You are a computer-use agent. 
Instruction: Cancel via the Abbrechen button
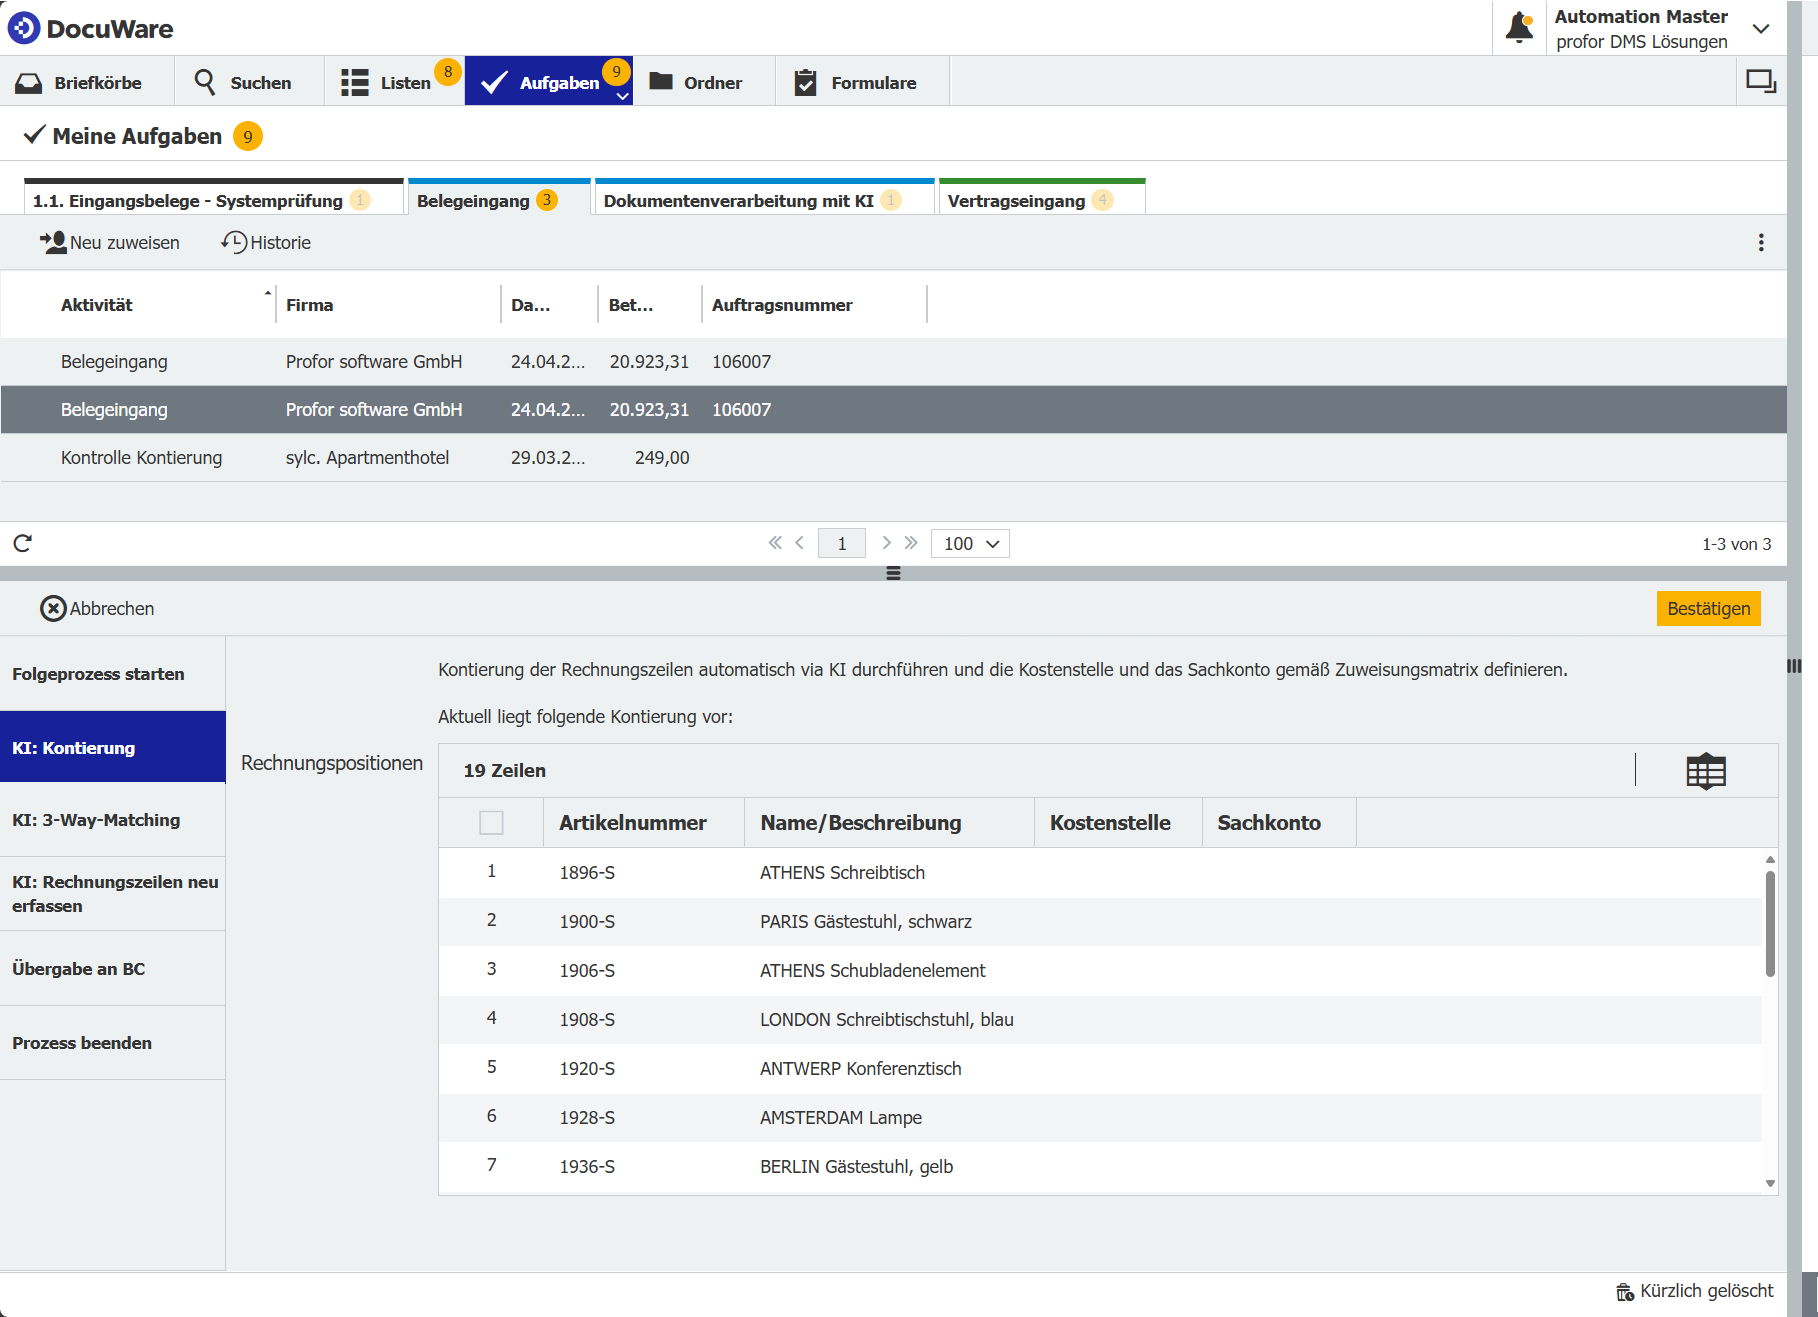click(97, 608)
